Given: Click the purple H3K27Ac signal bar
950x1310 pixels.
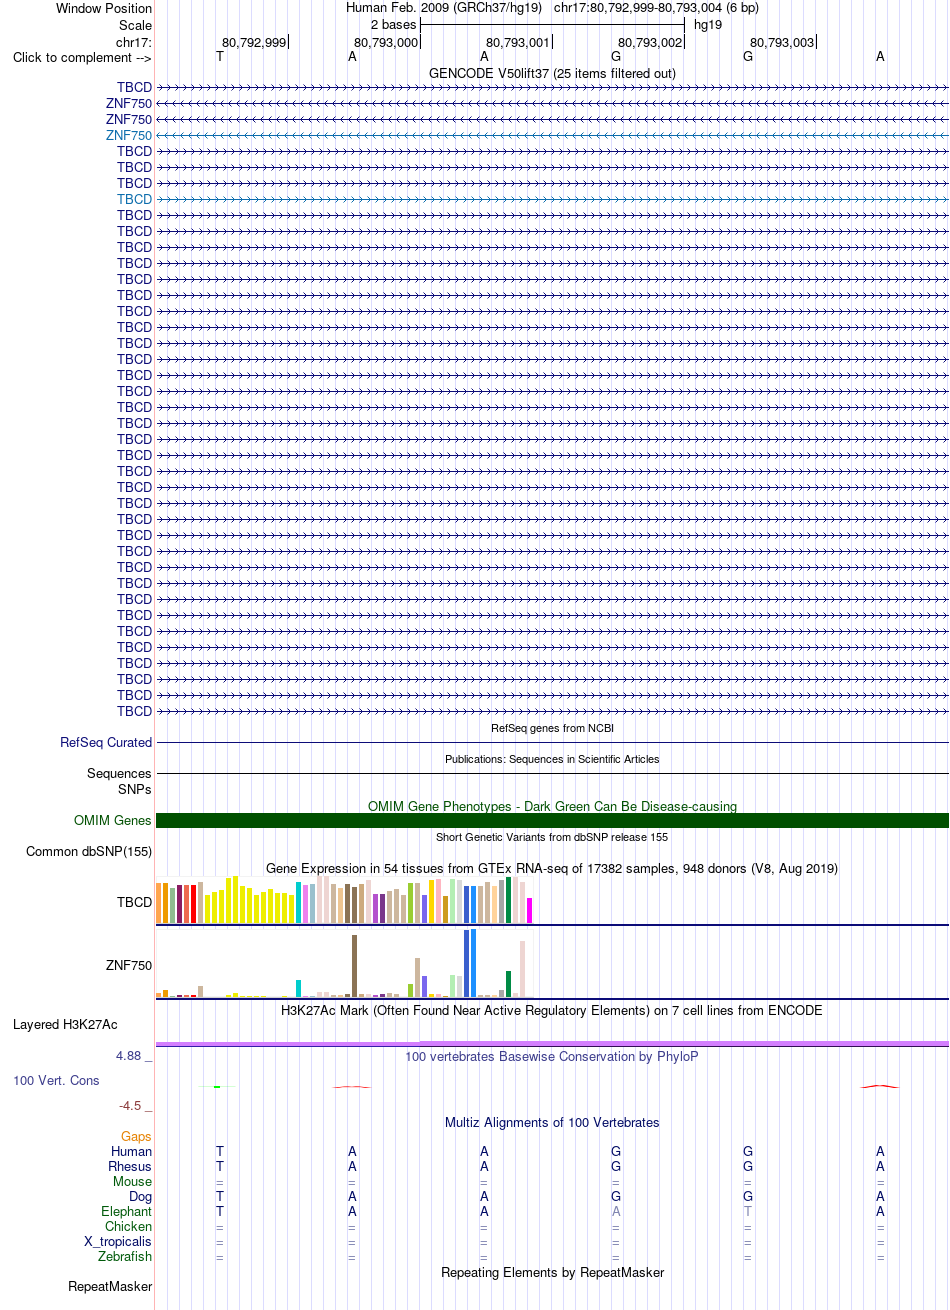Looking at the screenshot, I should (x=552, y=1043).
